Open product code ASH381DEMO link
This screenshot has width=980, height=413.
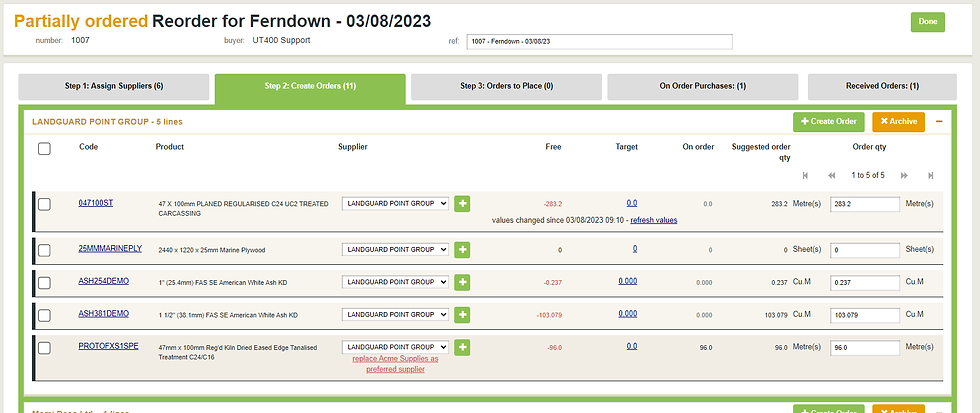pos(104,313)
